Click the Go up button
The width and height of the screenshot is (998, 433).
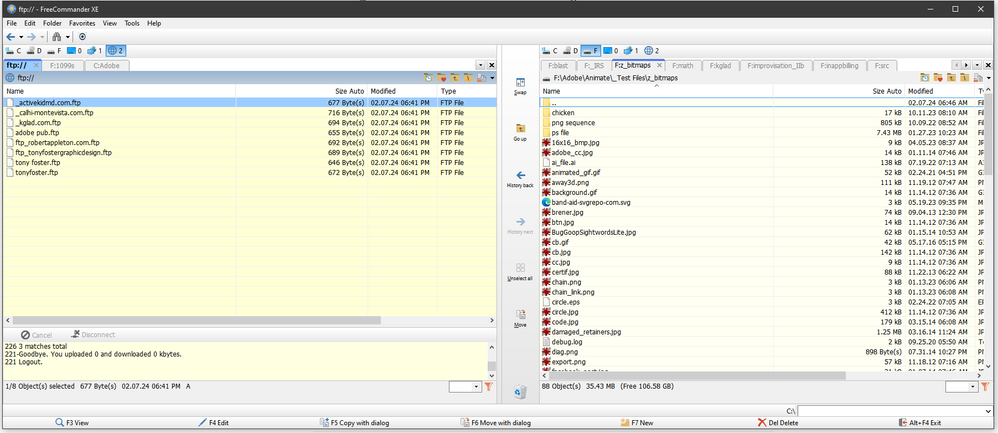(x=520, y=132)
